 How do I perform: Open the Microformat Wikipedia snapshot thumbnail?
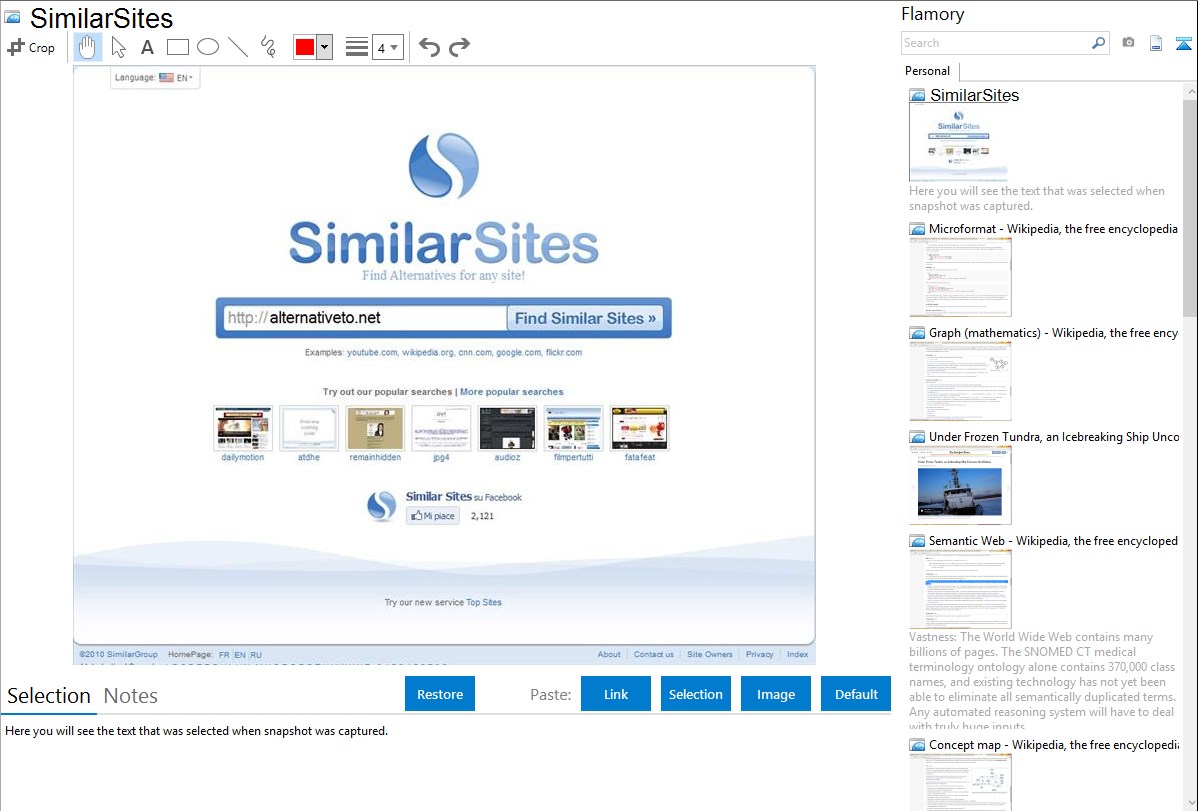point(960,277)
